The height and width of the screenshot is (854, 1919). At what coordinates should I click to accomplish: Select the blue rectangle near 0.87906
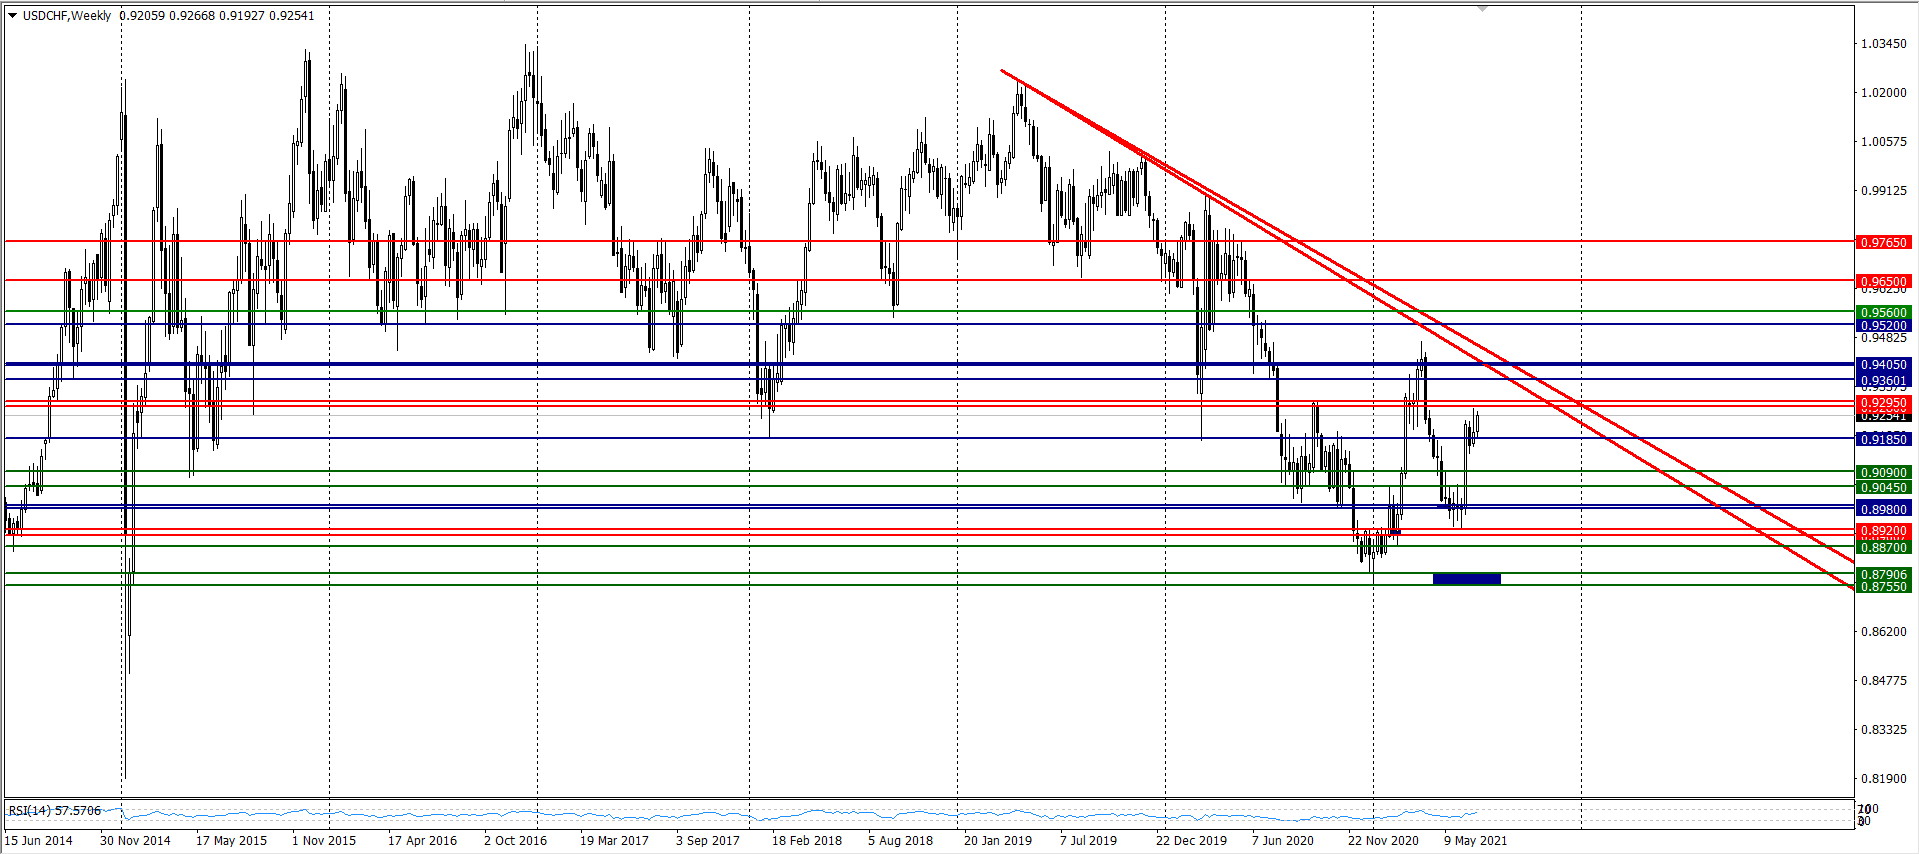point(1466,579)
